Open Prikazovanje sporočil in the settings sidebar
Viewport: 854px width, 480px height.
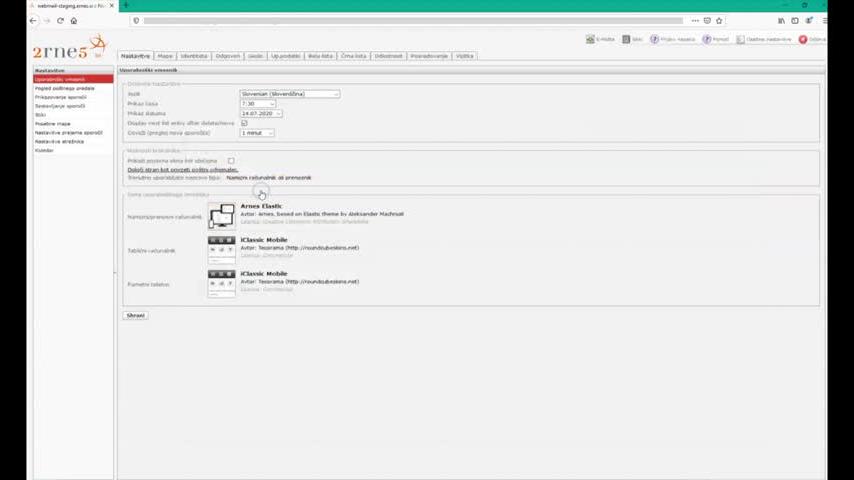(x=61, y=97)
